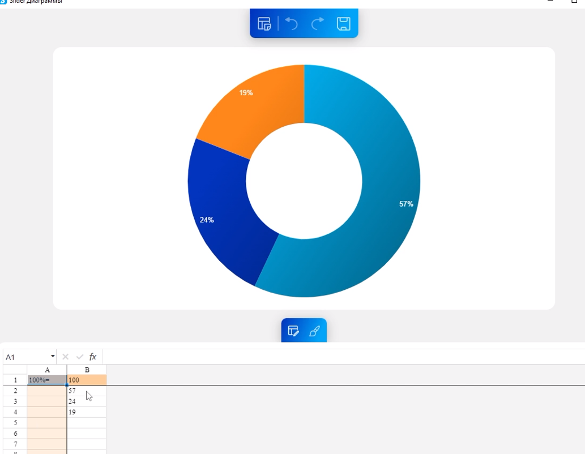Undo the last action
Screen dimensions: 586x454
tap(292, 24)
